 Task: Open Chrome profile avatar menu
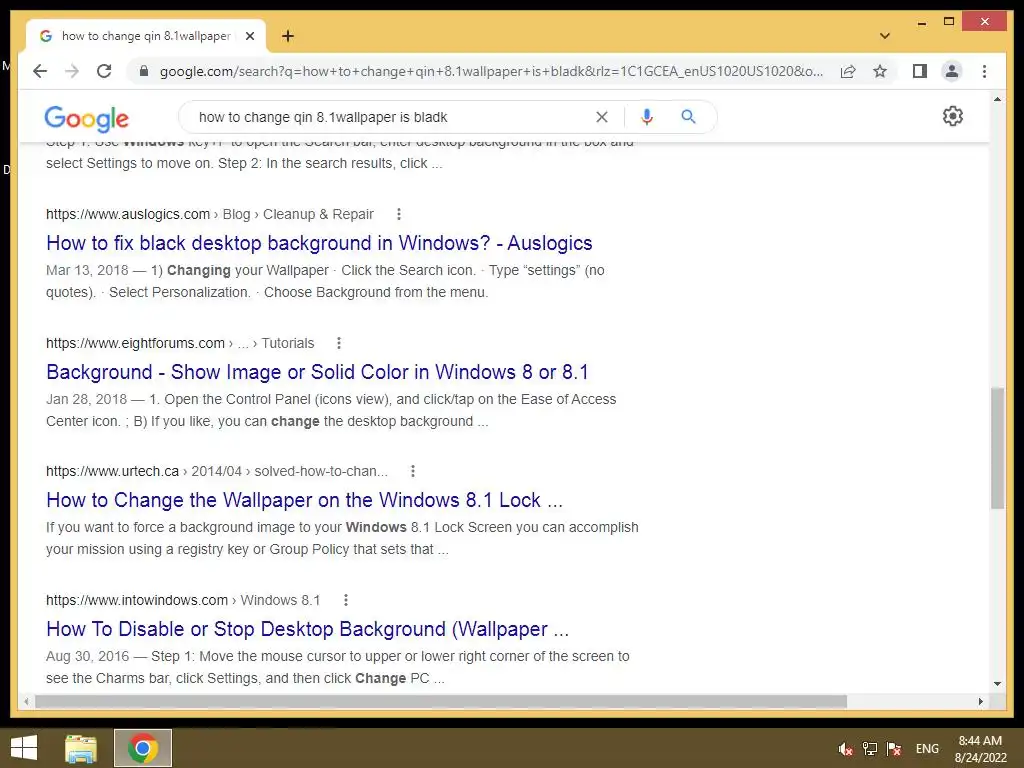coord(952,71)
